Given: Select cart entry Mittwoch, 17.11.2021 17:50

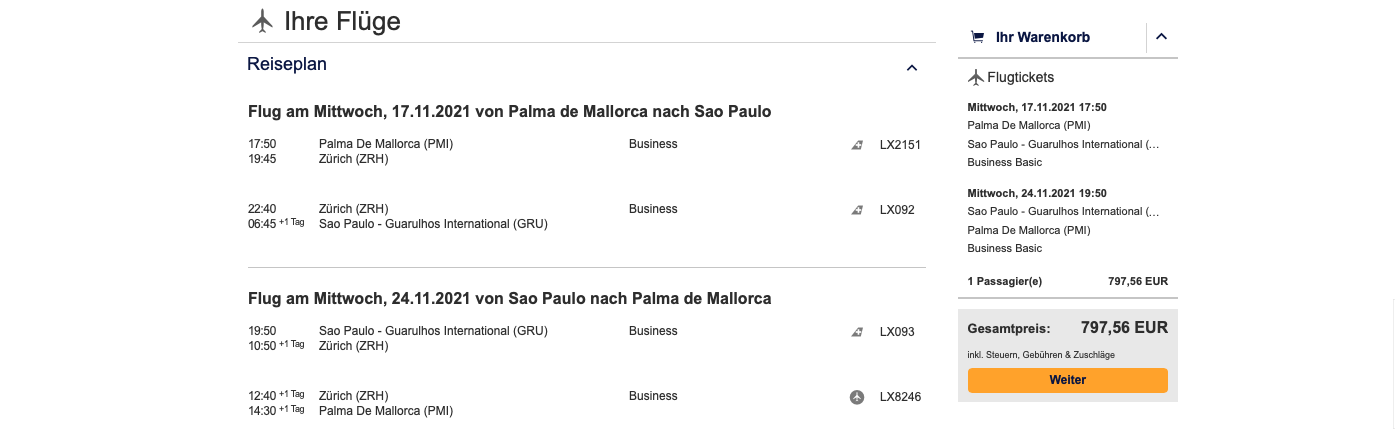Looking at the screenshot, I should pyautogui.click(x=1037, y=107).
